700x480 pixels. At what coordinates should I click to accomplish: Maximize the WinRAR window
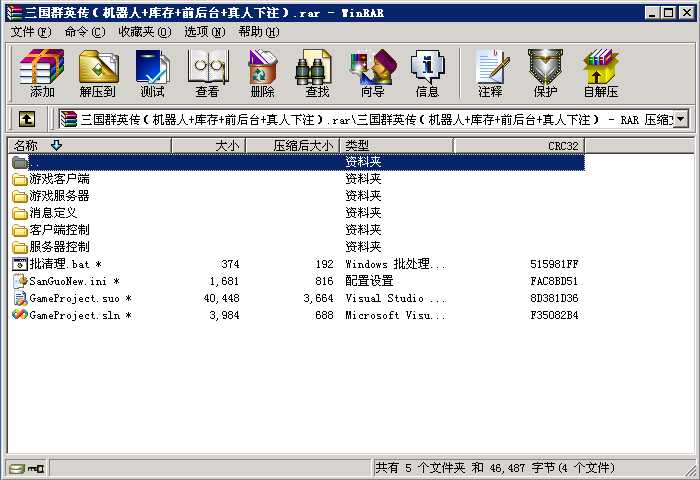[668, 13]
